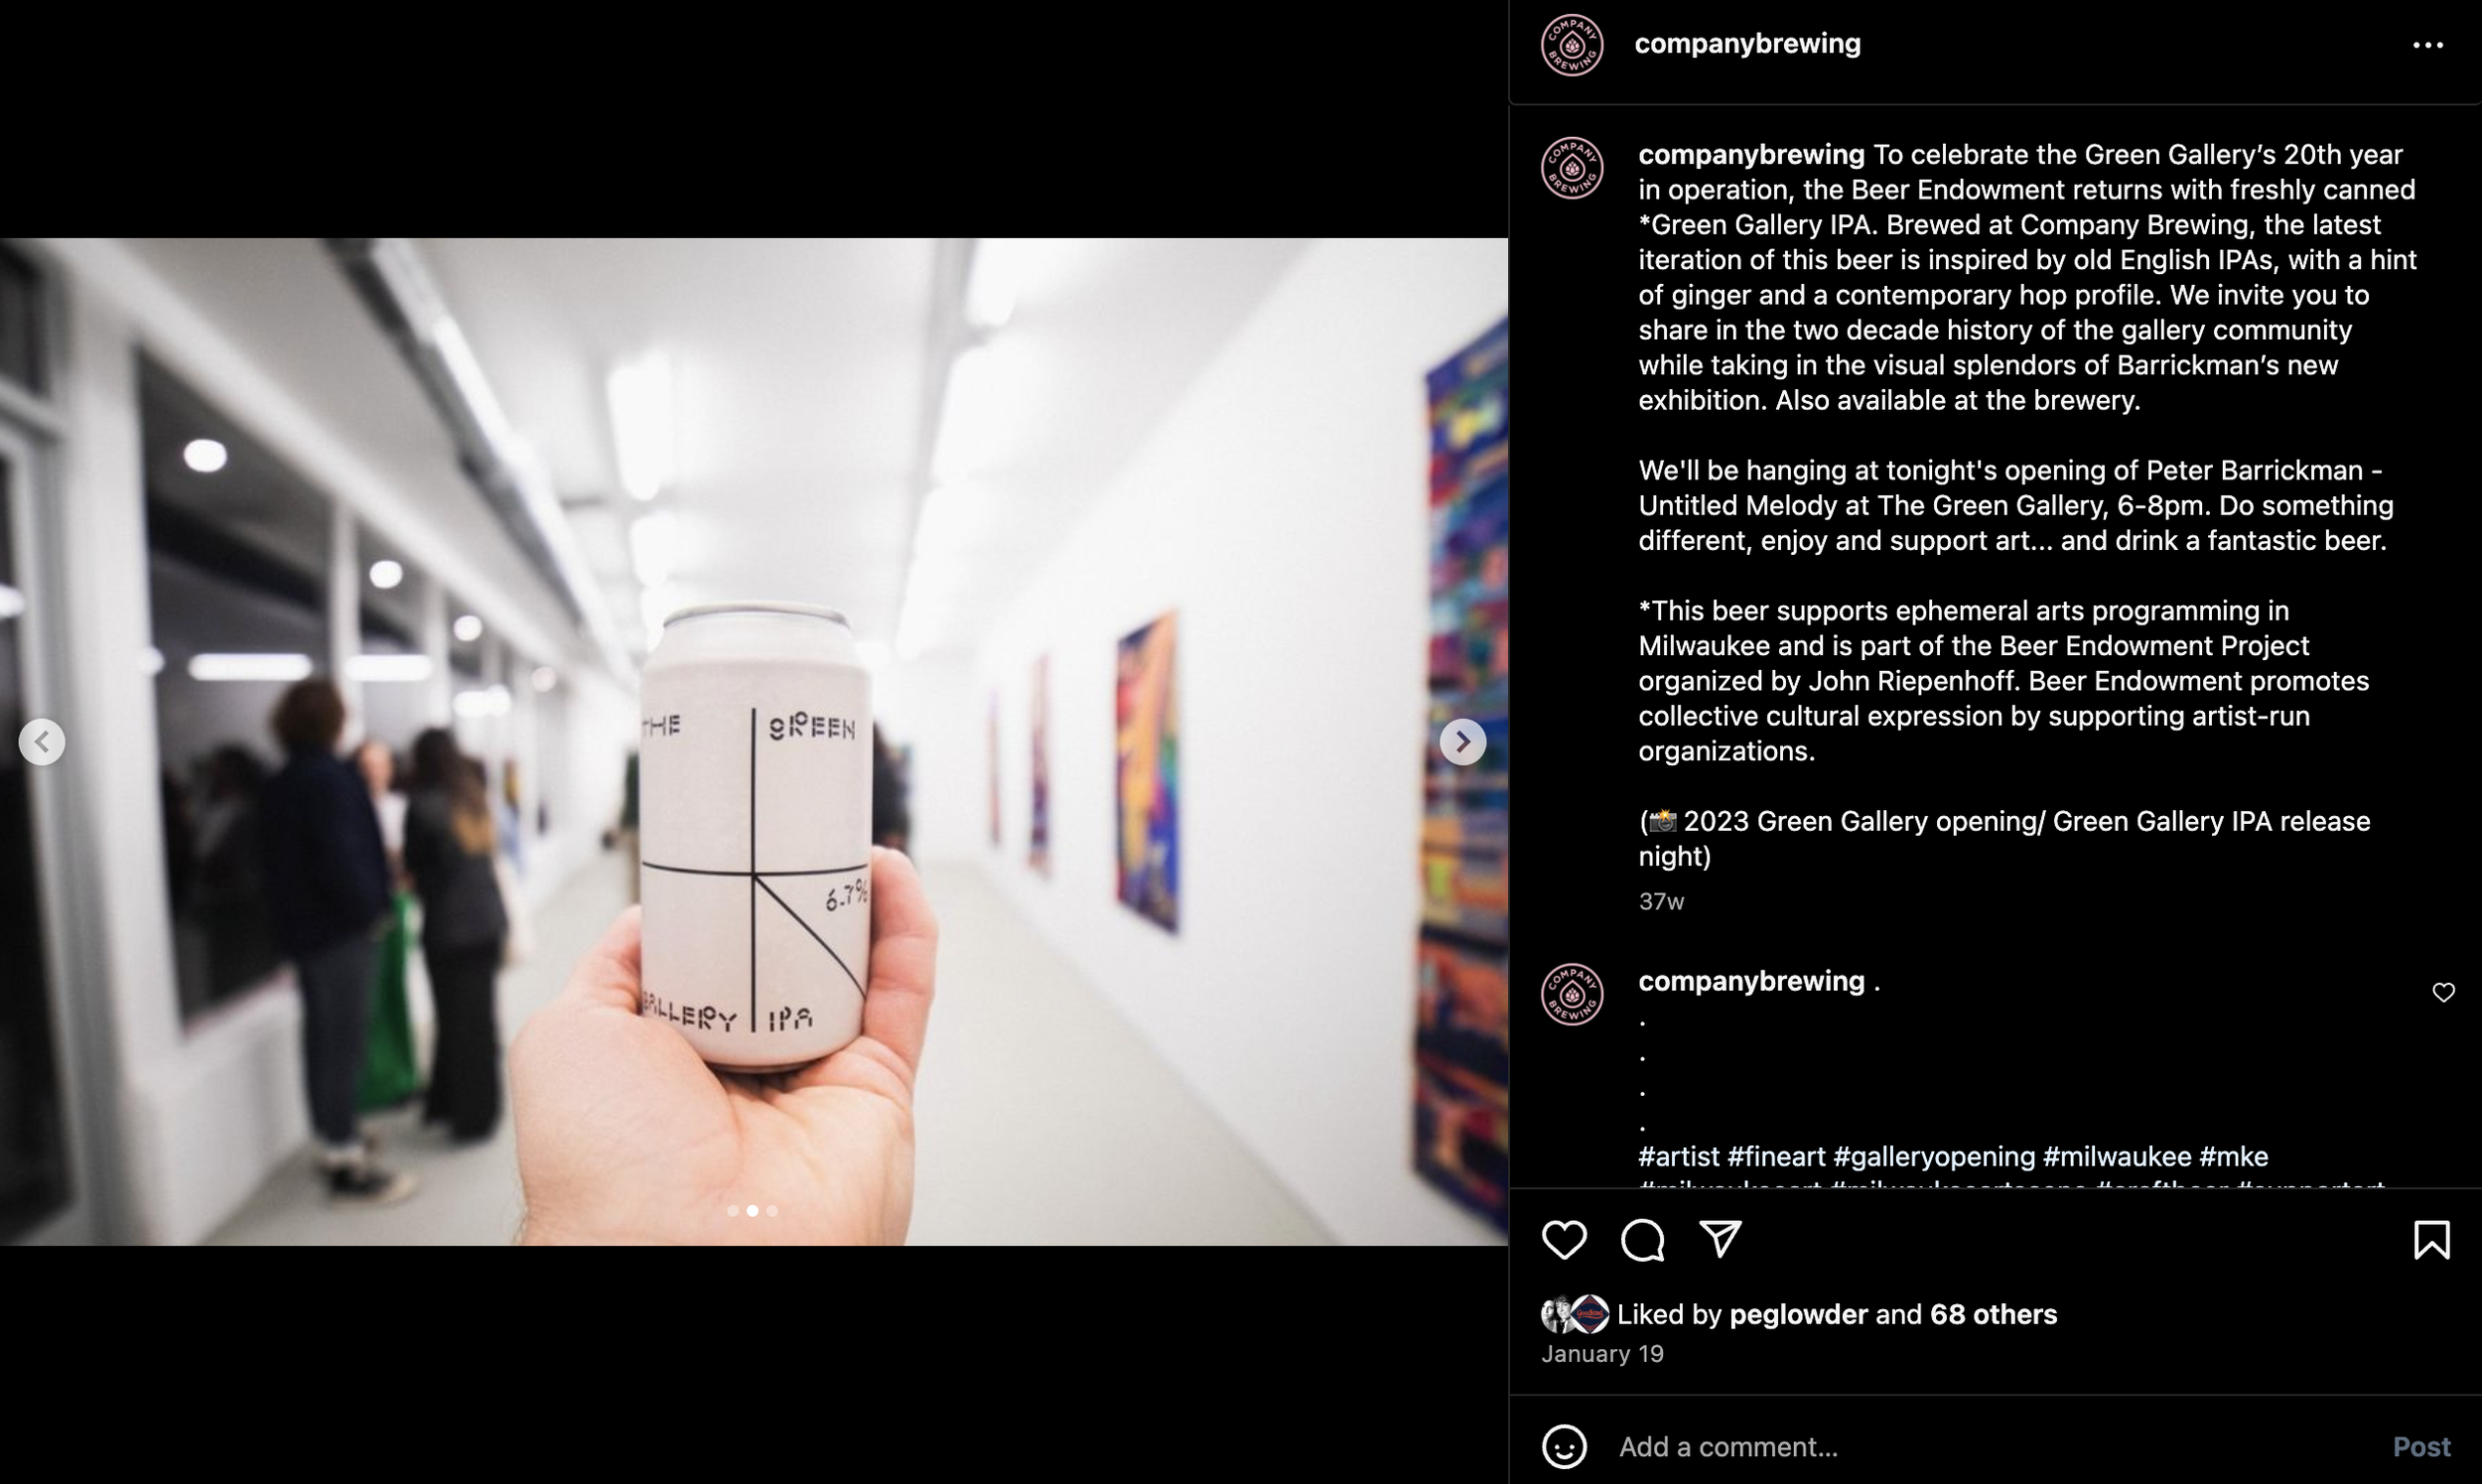2482x1484 pixels.
Task: Click the Post comment button
Action: click(2421, 1446)
